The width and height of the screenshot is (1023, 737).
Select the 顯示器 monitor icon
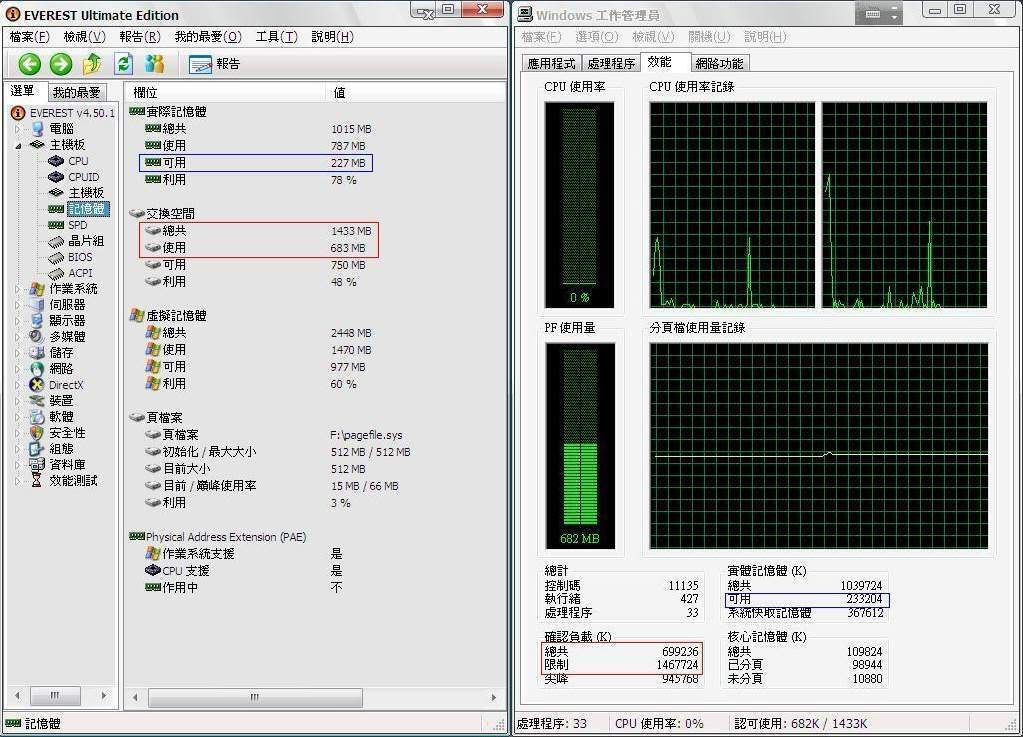pos(37,321)
